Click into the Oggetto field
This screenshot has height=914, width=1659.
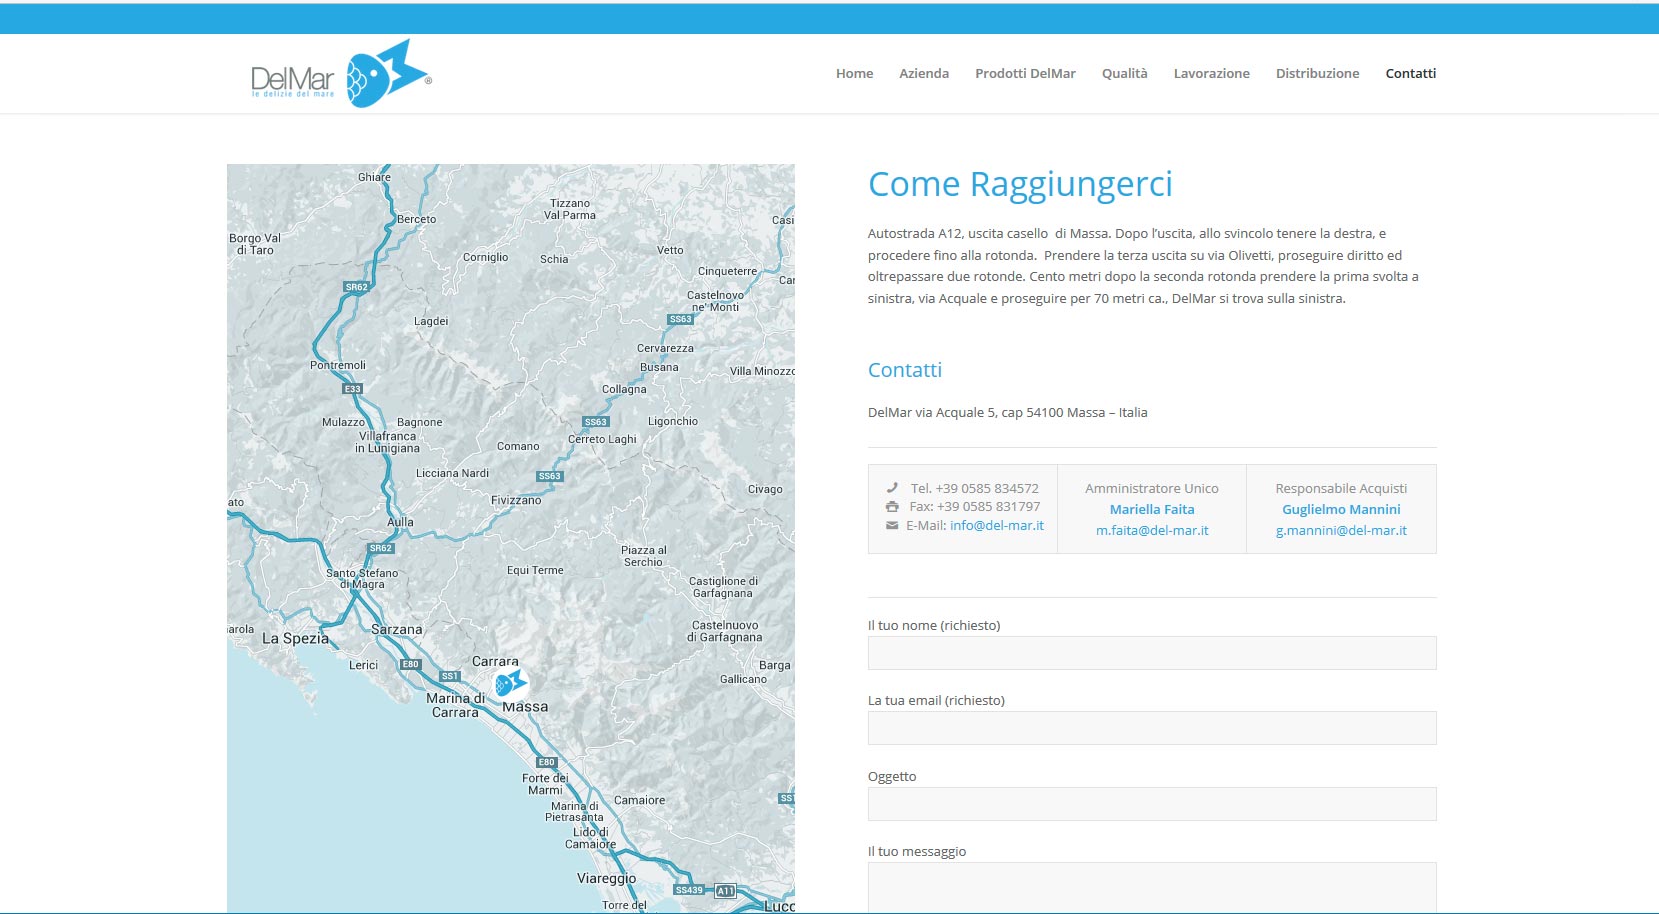pyautogui.click(x=1152, y=804)
